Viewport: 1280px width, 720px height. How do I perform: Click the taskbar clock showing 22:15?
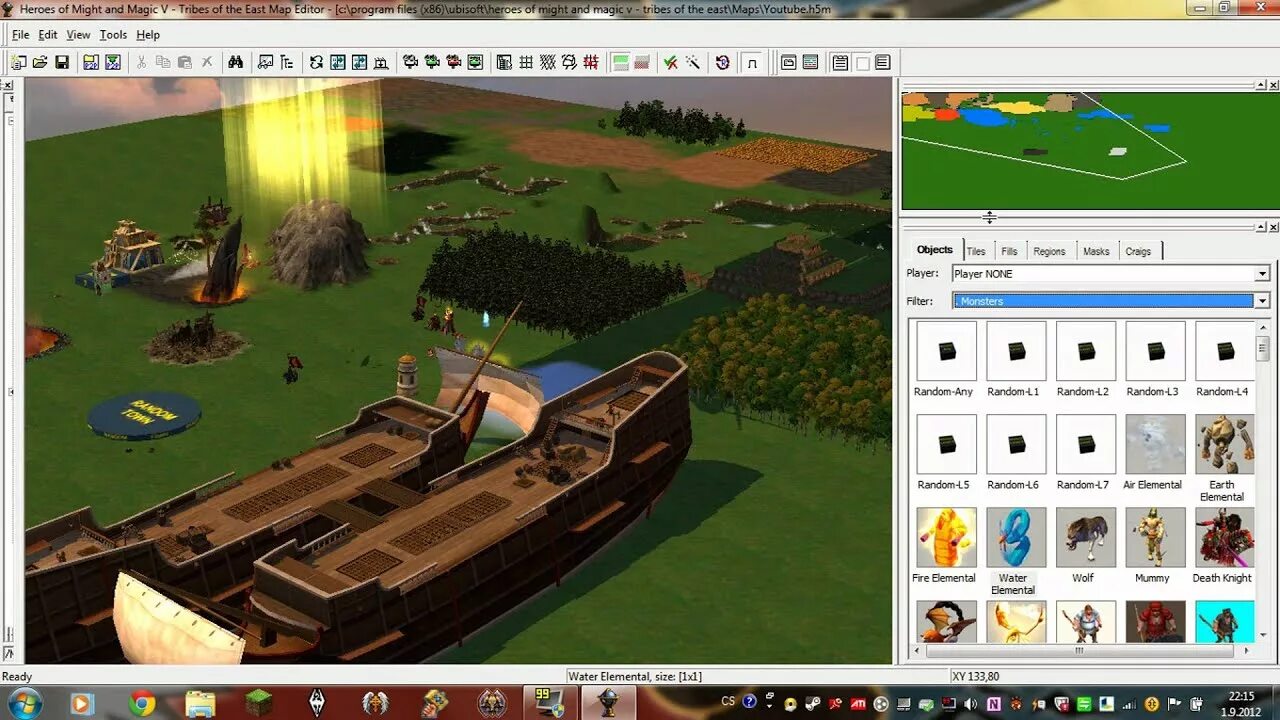(1242, 703)
